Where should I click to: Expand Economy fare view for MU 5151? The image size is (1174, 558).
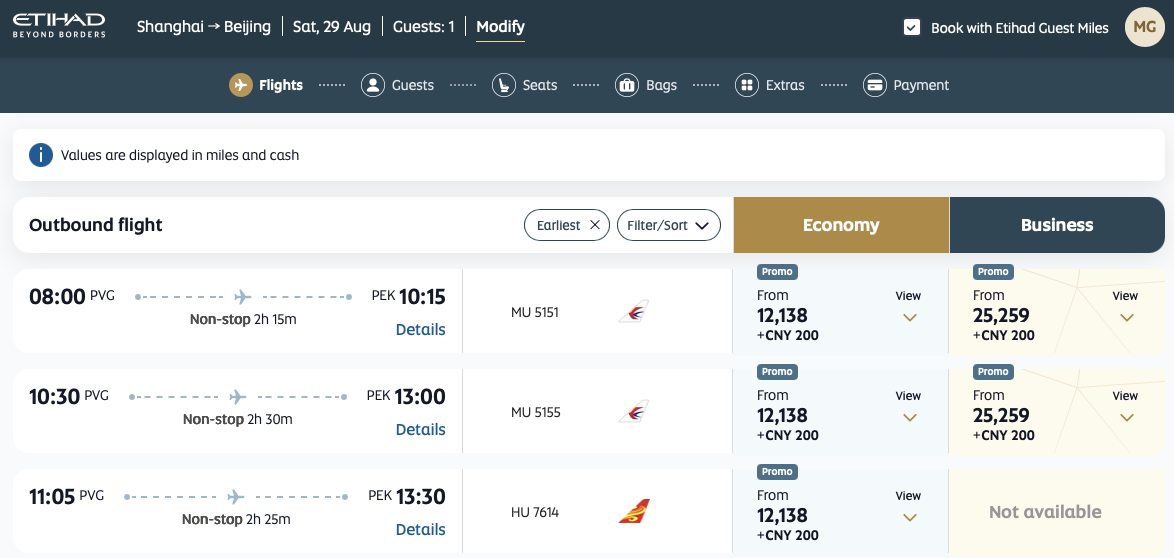tap(909, 306)
